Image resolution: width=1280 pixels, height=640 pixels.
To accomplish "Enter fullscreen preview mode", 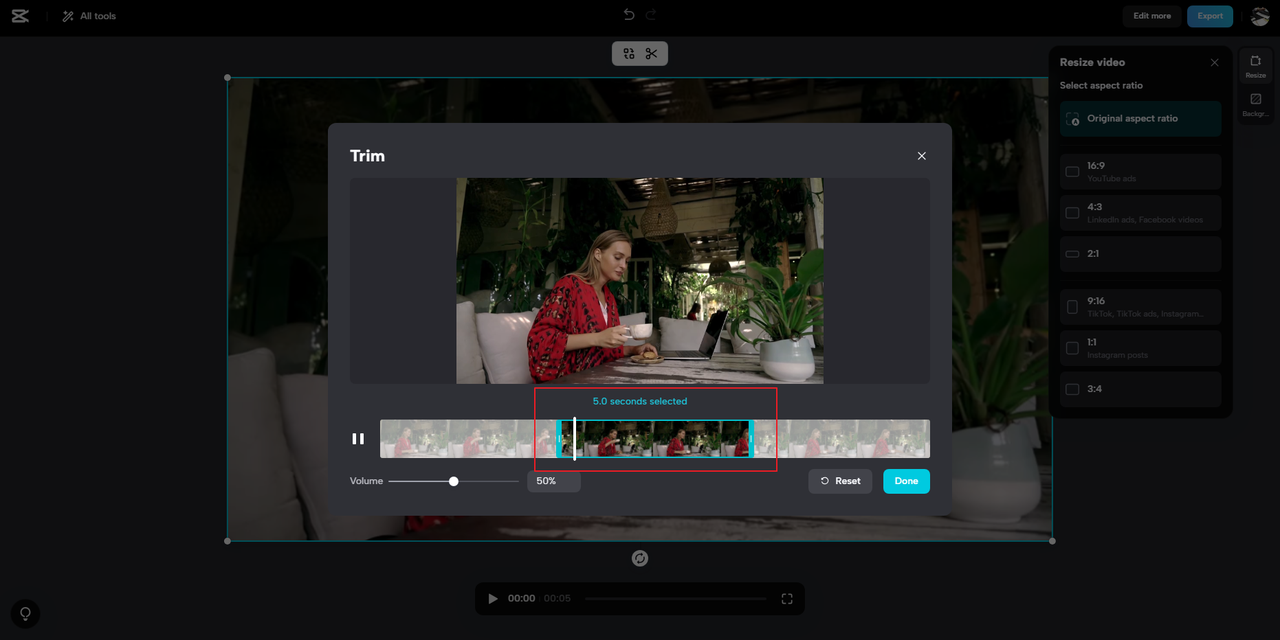I will coord(787,598).
